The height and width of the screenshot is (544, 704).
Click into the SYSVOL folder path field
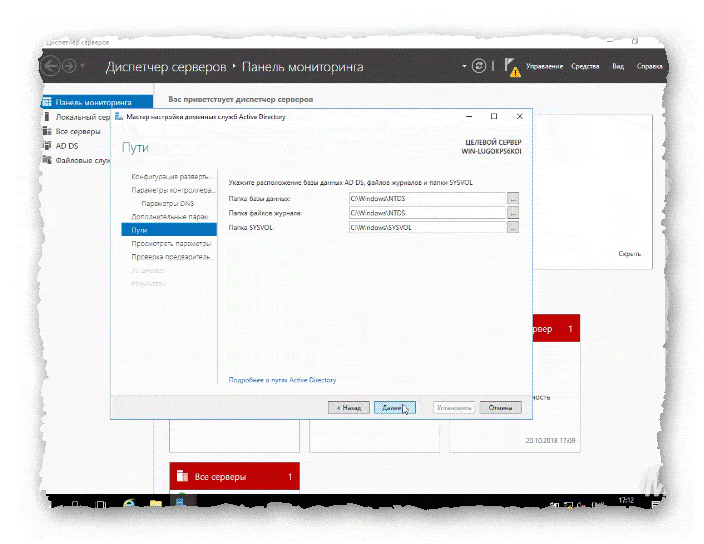tap(425, 228)
